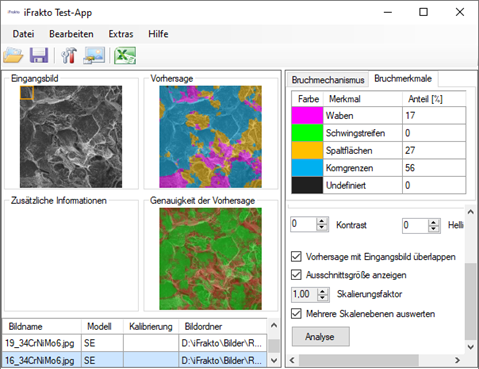The height and width of the screenshot is (369, 479).
Task: Open the Hilfe menu
Action: pos(158,34)
